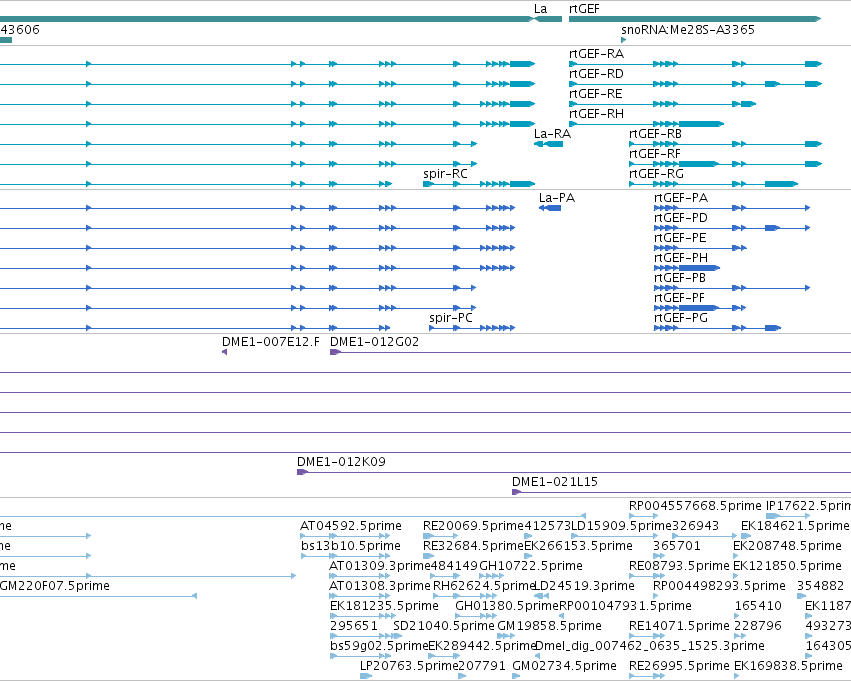
Task: Select the RE08793.5prime EST label
Action: 679,567
